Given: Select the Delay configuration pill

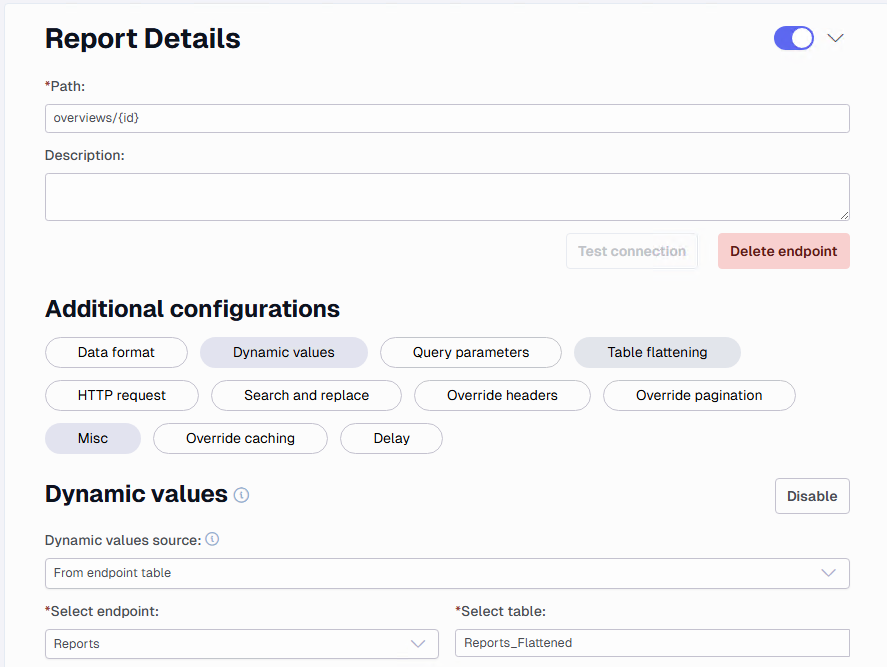Looking at the screenshot, I should [391, 438].
